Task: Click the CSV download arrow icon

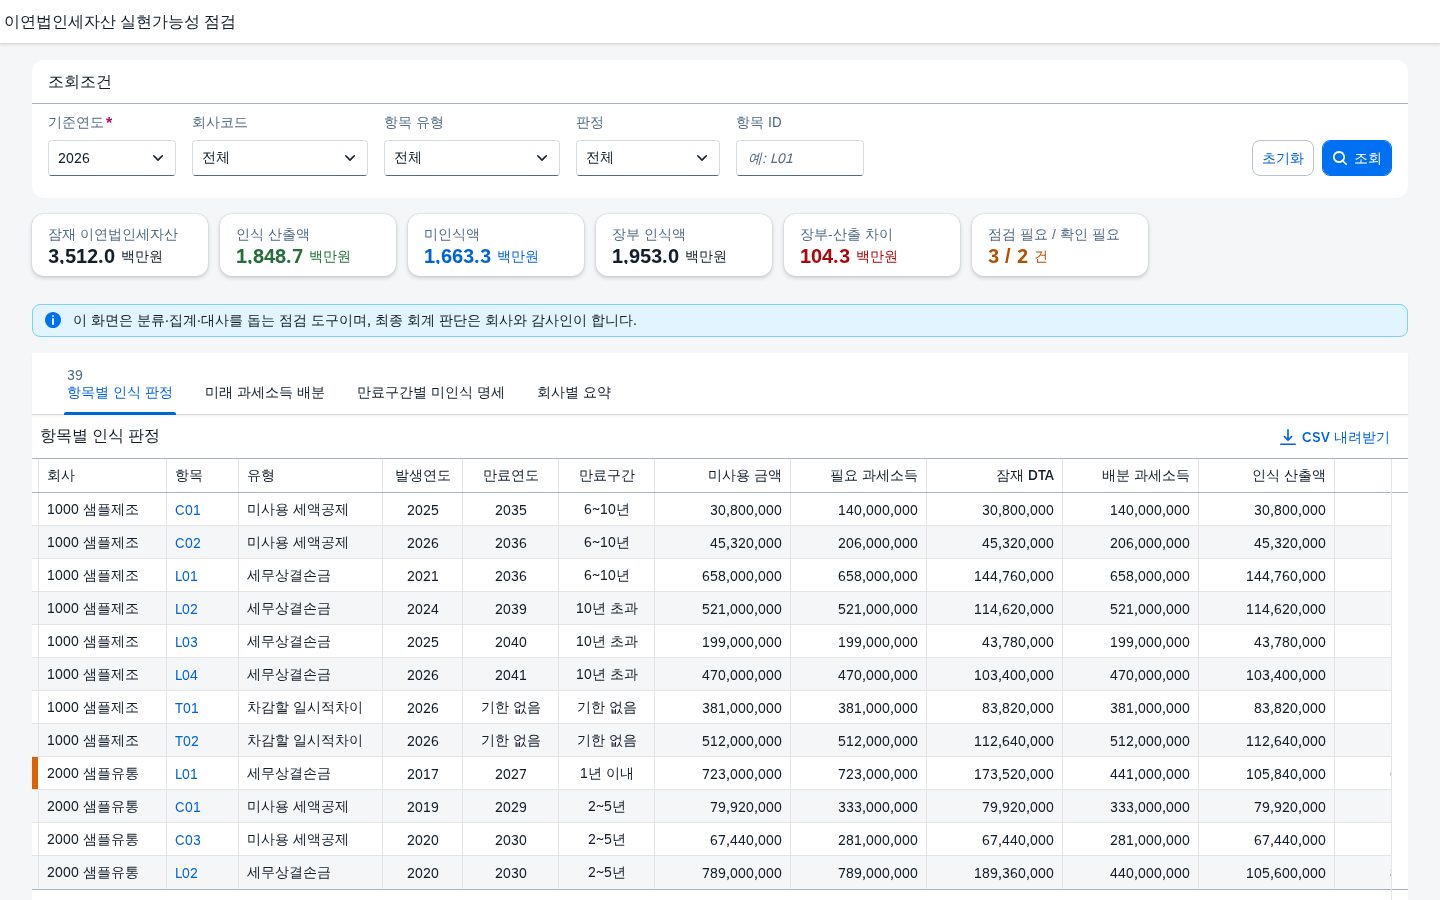Action: coord(1288,437)
